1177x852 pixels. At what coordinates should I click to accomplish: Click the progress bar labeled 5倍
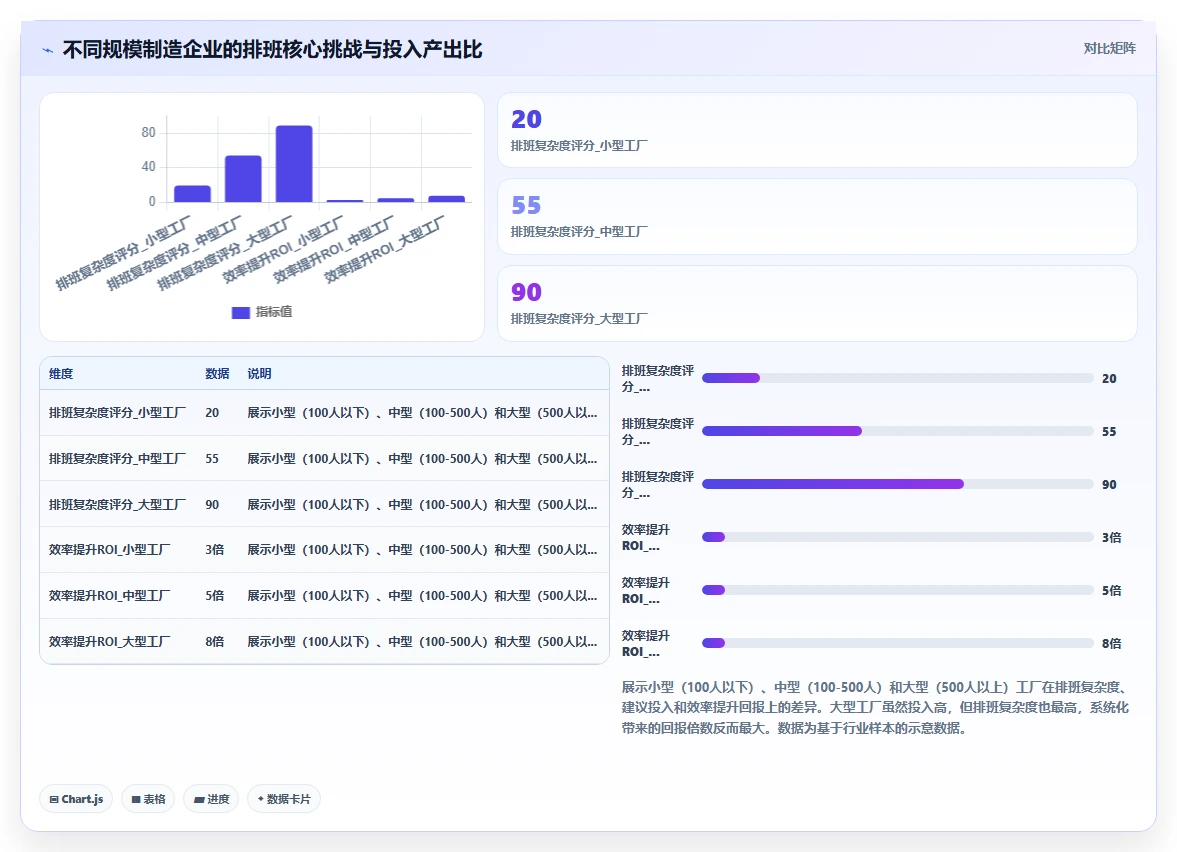point(897,590)
